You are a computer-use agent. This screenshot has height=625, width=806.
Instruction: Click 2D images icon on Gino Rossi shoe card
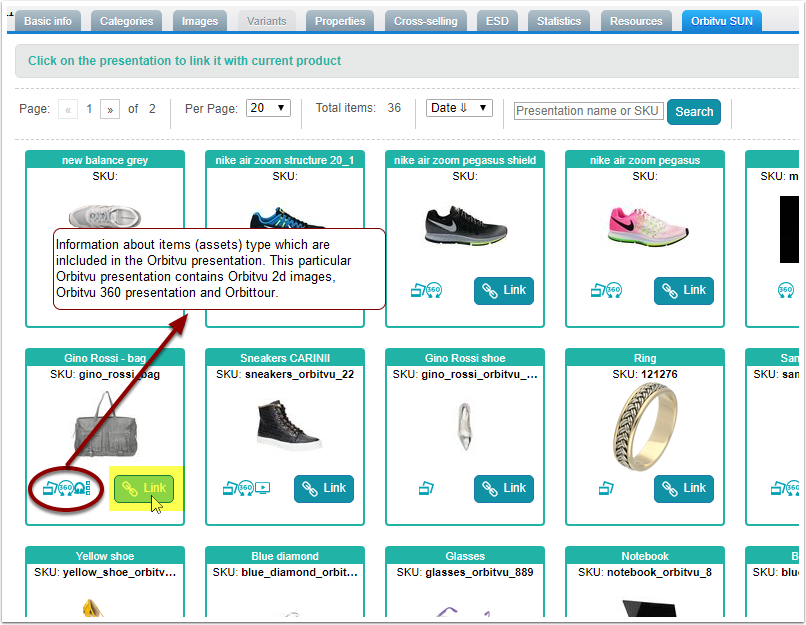426,488
